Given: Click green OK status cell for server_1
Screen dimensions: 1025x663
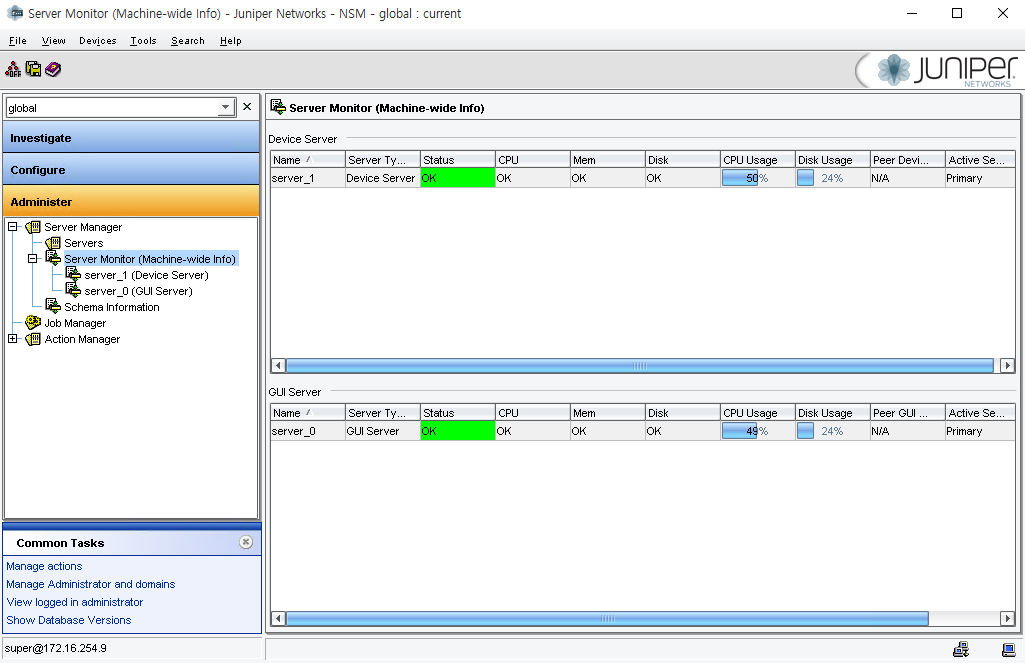Looking at the screenshot, I should point(458,178).
